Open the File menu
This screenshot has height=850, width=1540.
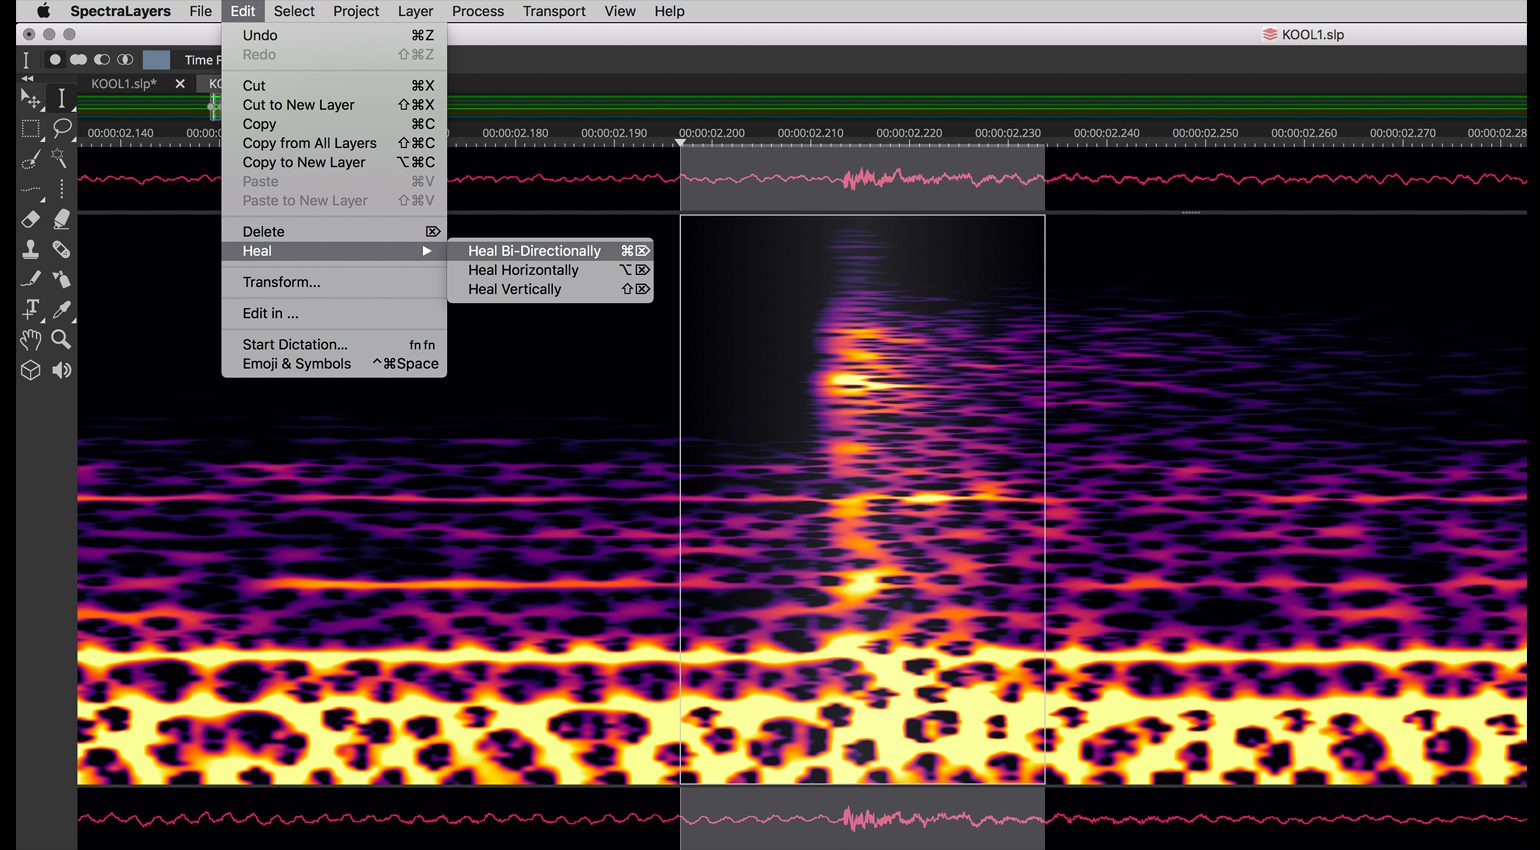[201, 11]
